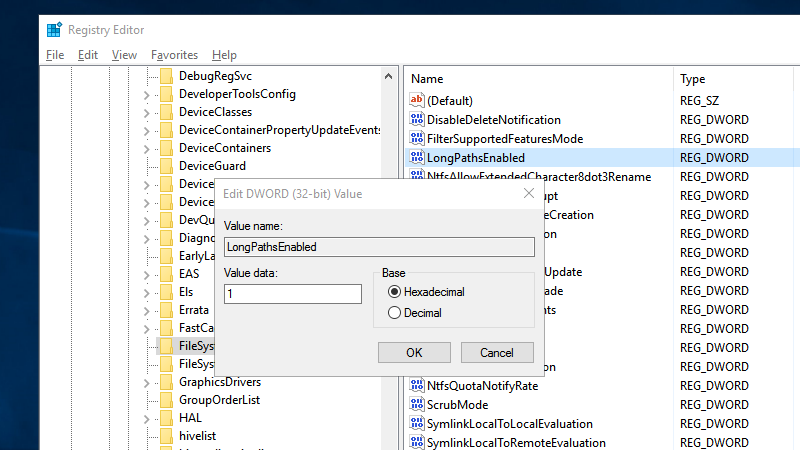Viewport: 800px width, 450px height.
Task: Click the NtfsQuotaNotifyRate DWORD icon
Action: point(417,386)
